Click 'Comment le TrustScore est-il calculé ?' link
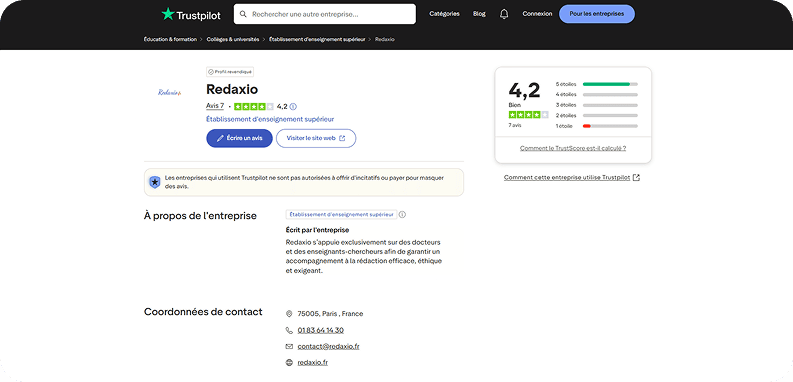 tap(573, 148)
